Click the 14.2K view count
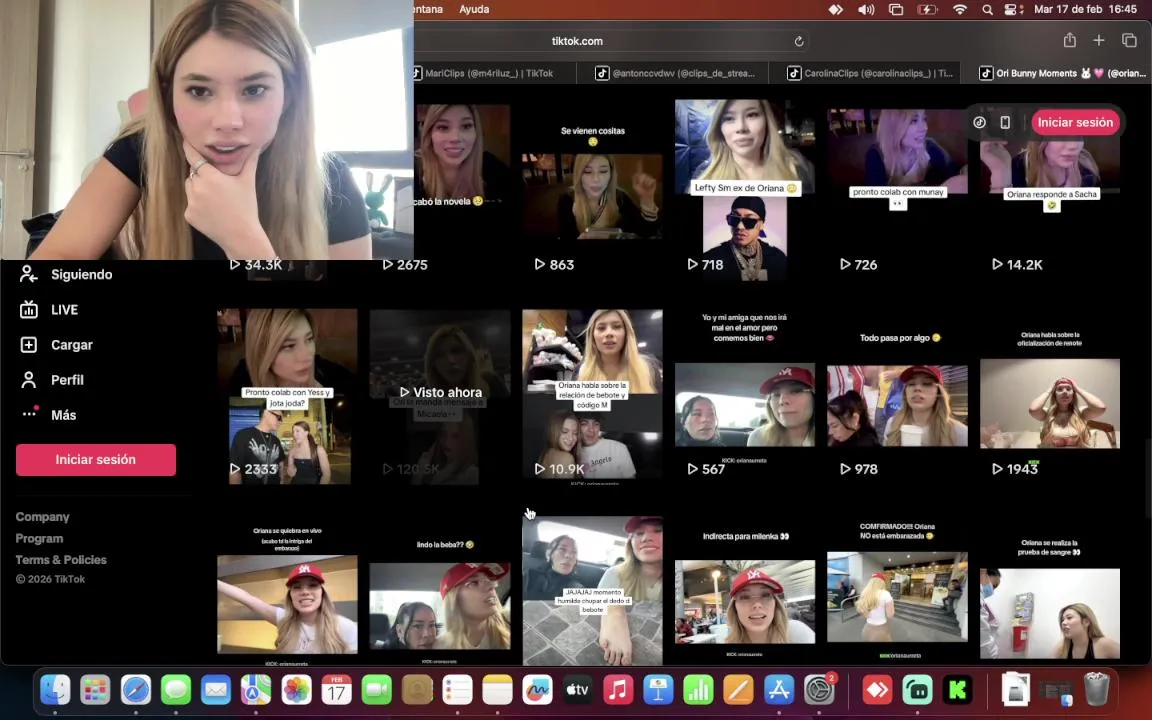 [x=1018, y=264]
